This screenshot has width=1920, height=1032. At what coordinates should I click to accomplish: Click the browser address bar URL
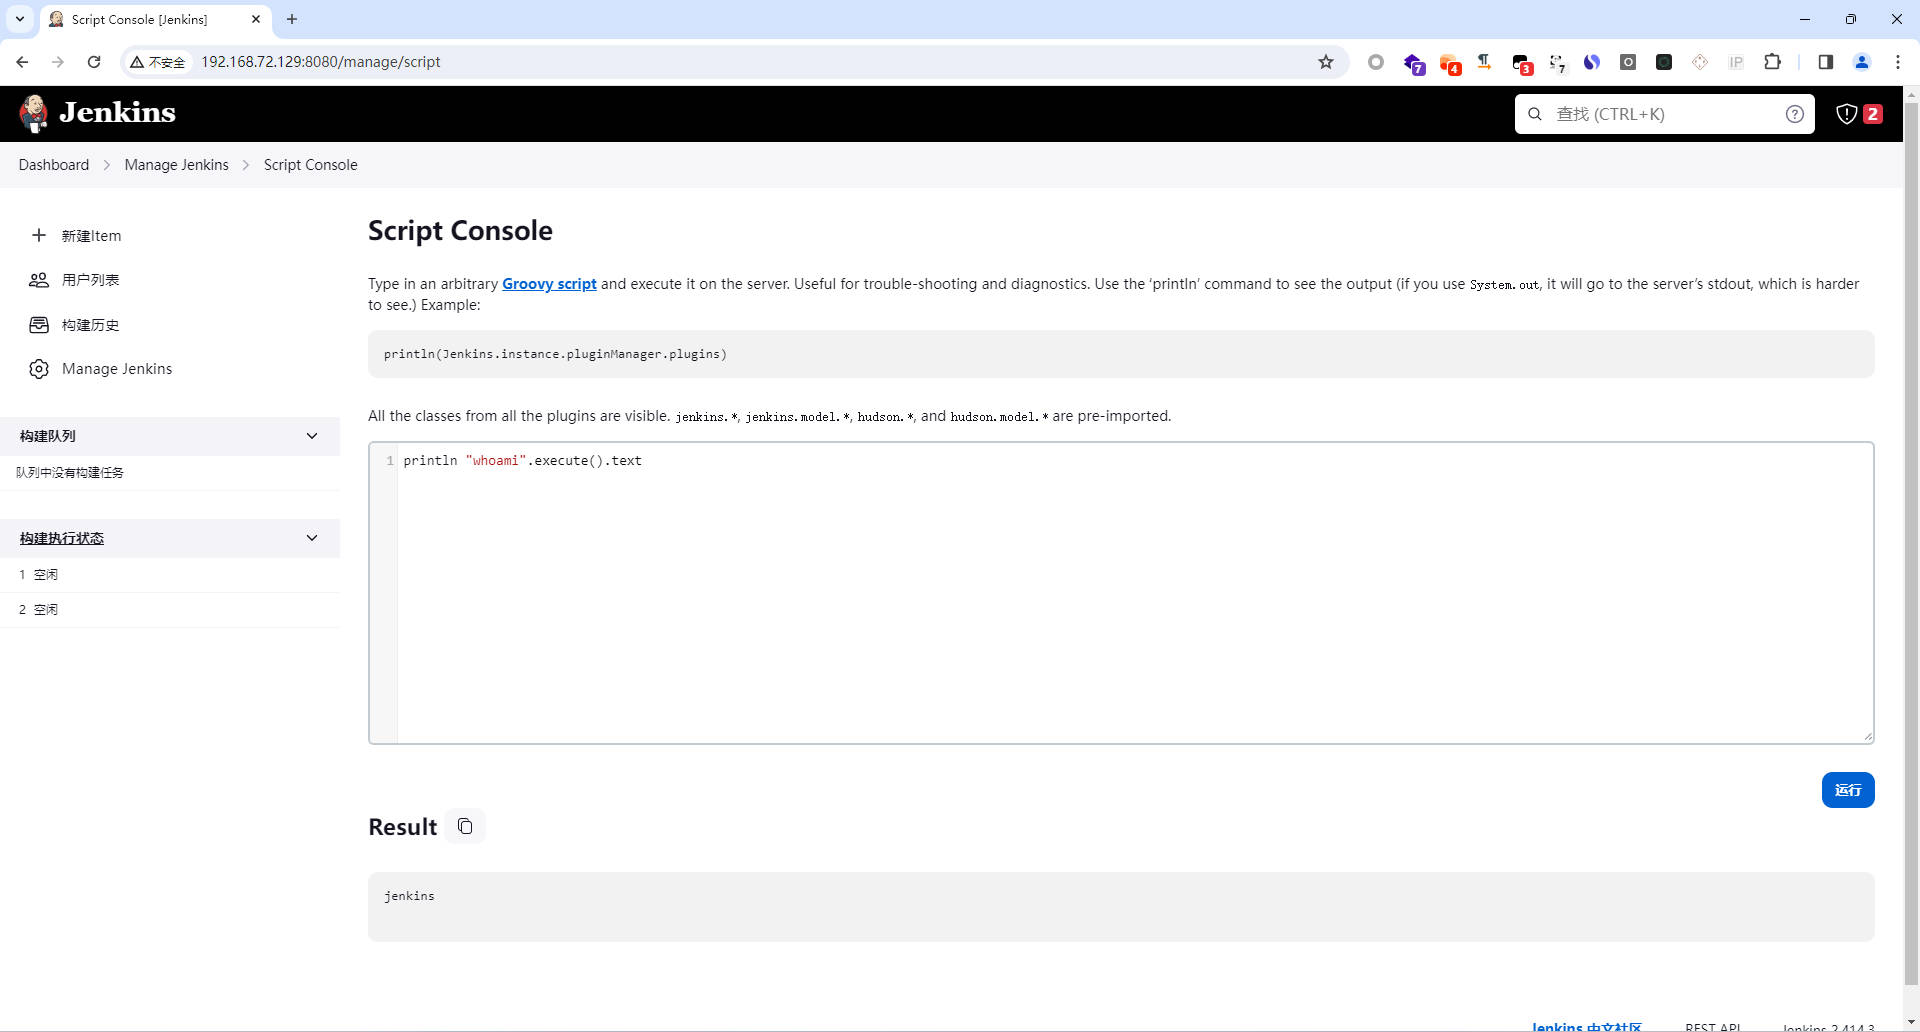pos(321,62)
